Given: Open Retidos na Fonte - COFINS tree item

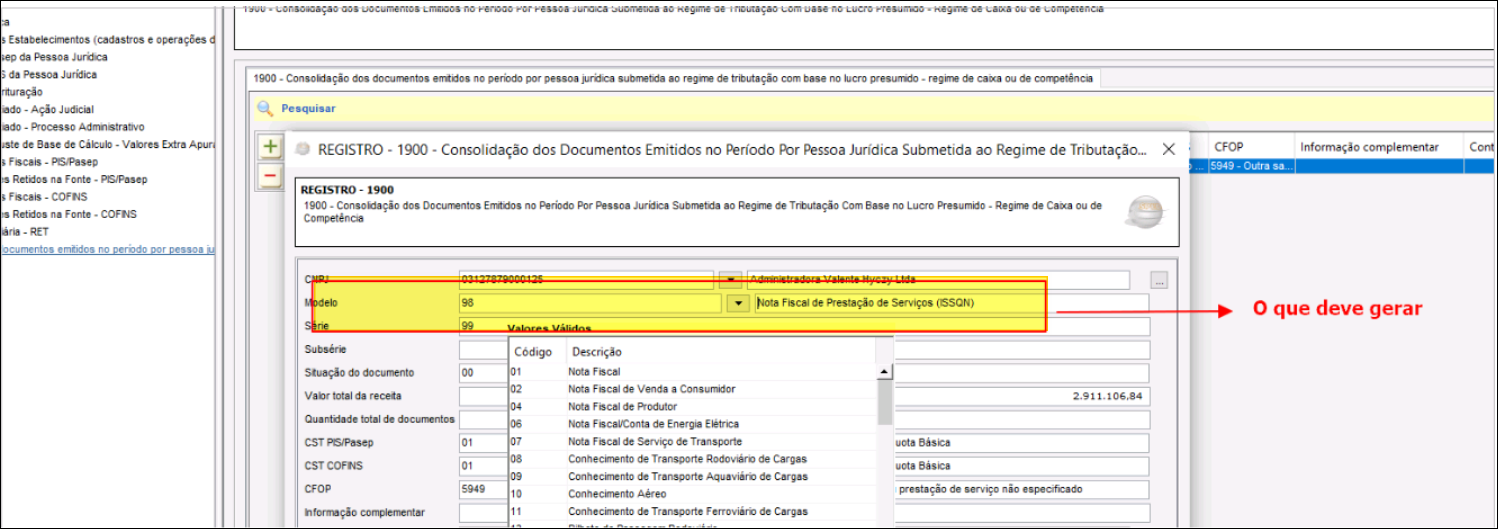Looking at the screenshot, I should pos(69,214).
